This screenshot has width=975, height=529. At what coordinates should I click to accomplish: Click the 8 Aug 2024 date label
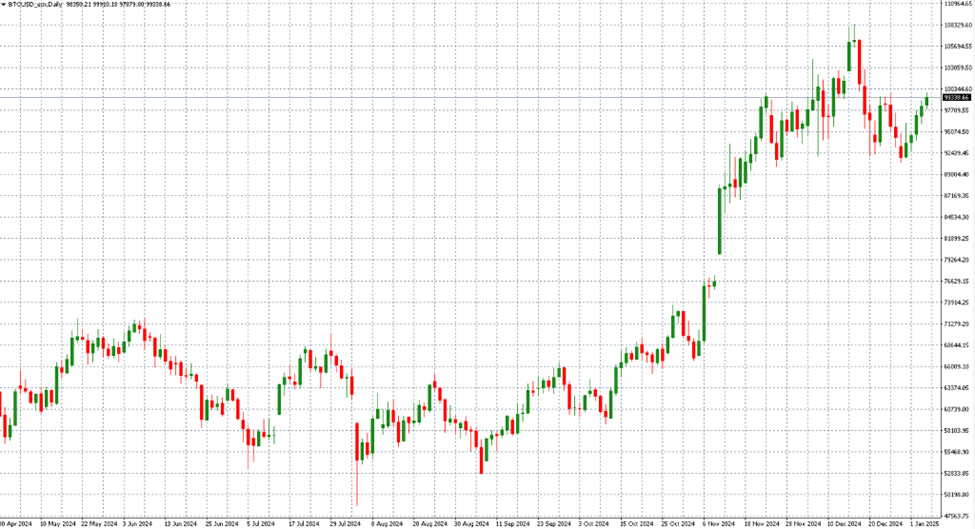click(386, 523)
